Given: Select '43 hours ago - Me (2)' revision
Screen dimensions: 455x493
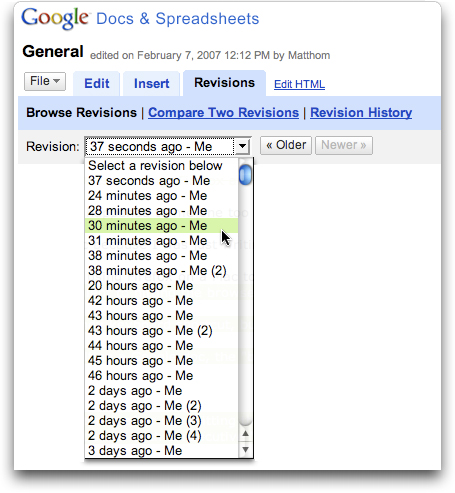Looking at the screenshot, I should (162, 331).
